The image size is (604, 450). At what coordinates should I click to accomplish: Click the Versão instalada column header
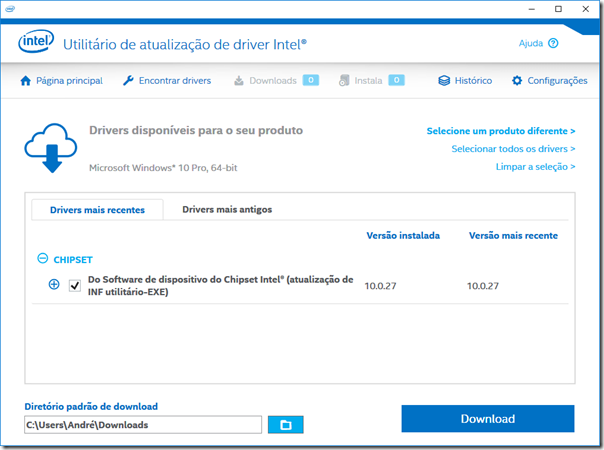click(403, 235)
